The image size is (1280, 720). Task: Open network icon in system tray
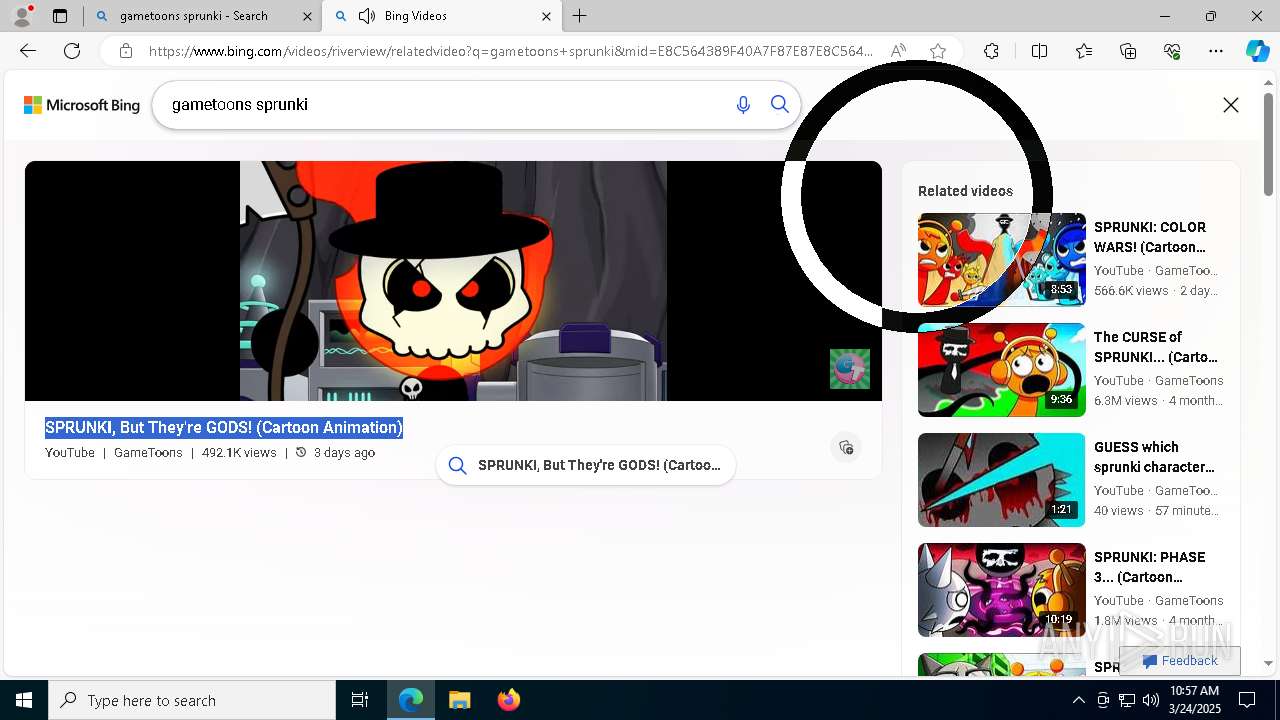coord(1127,700)
